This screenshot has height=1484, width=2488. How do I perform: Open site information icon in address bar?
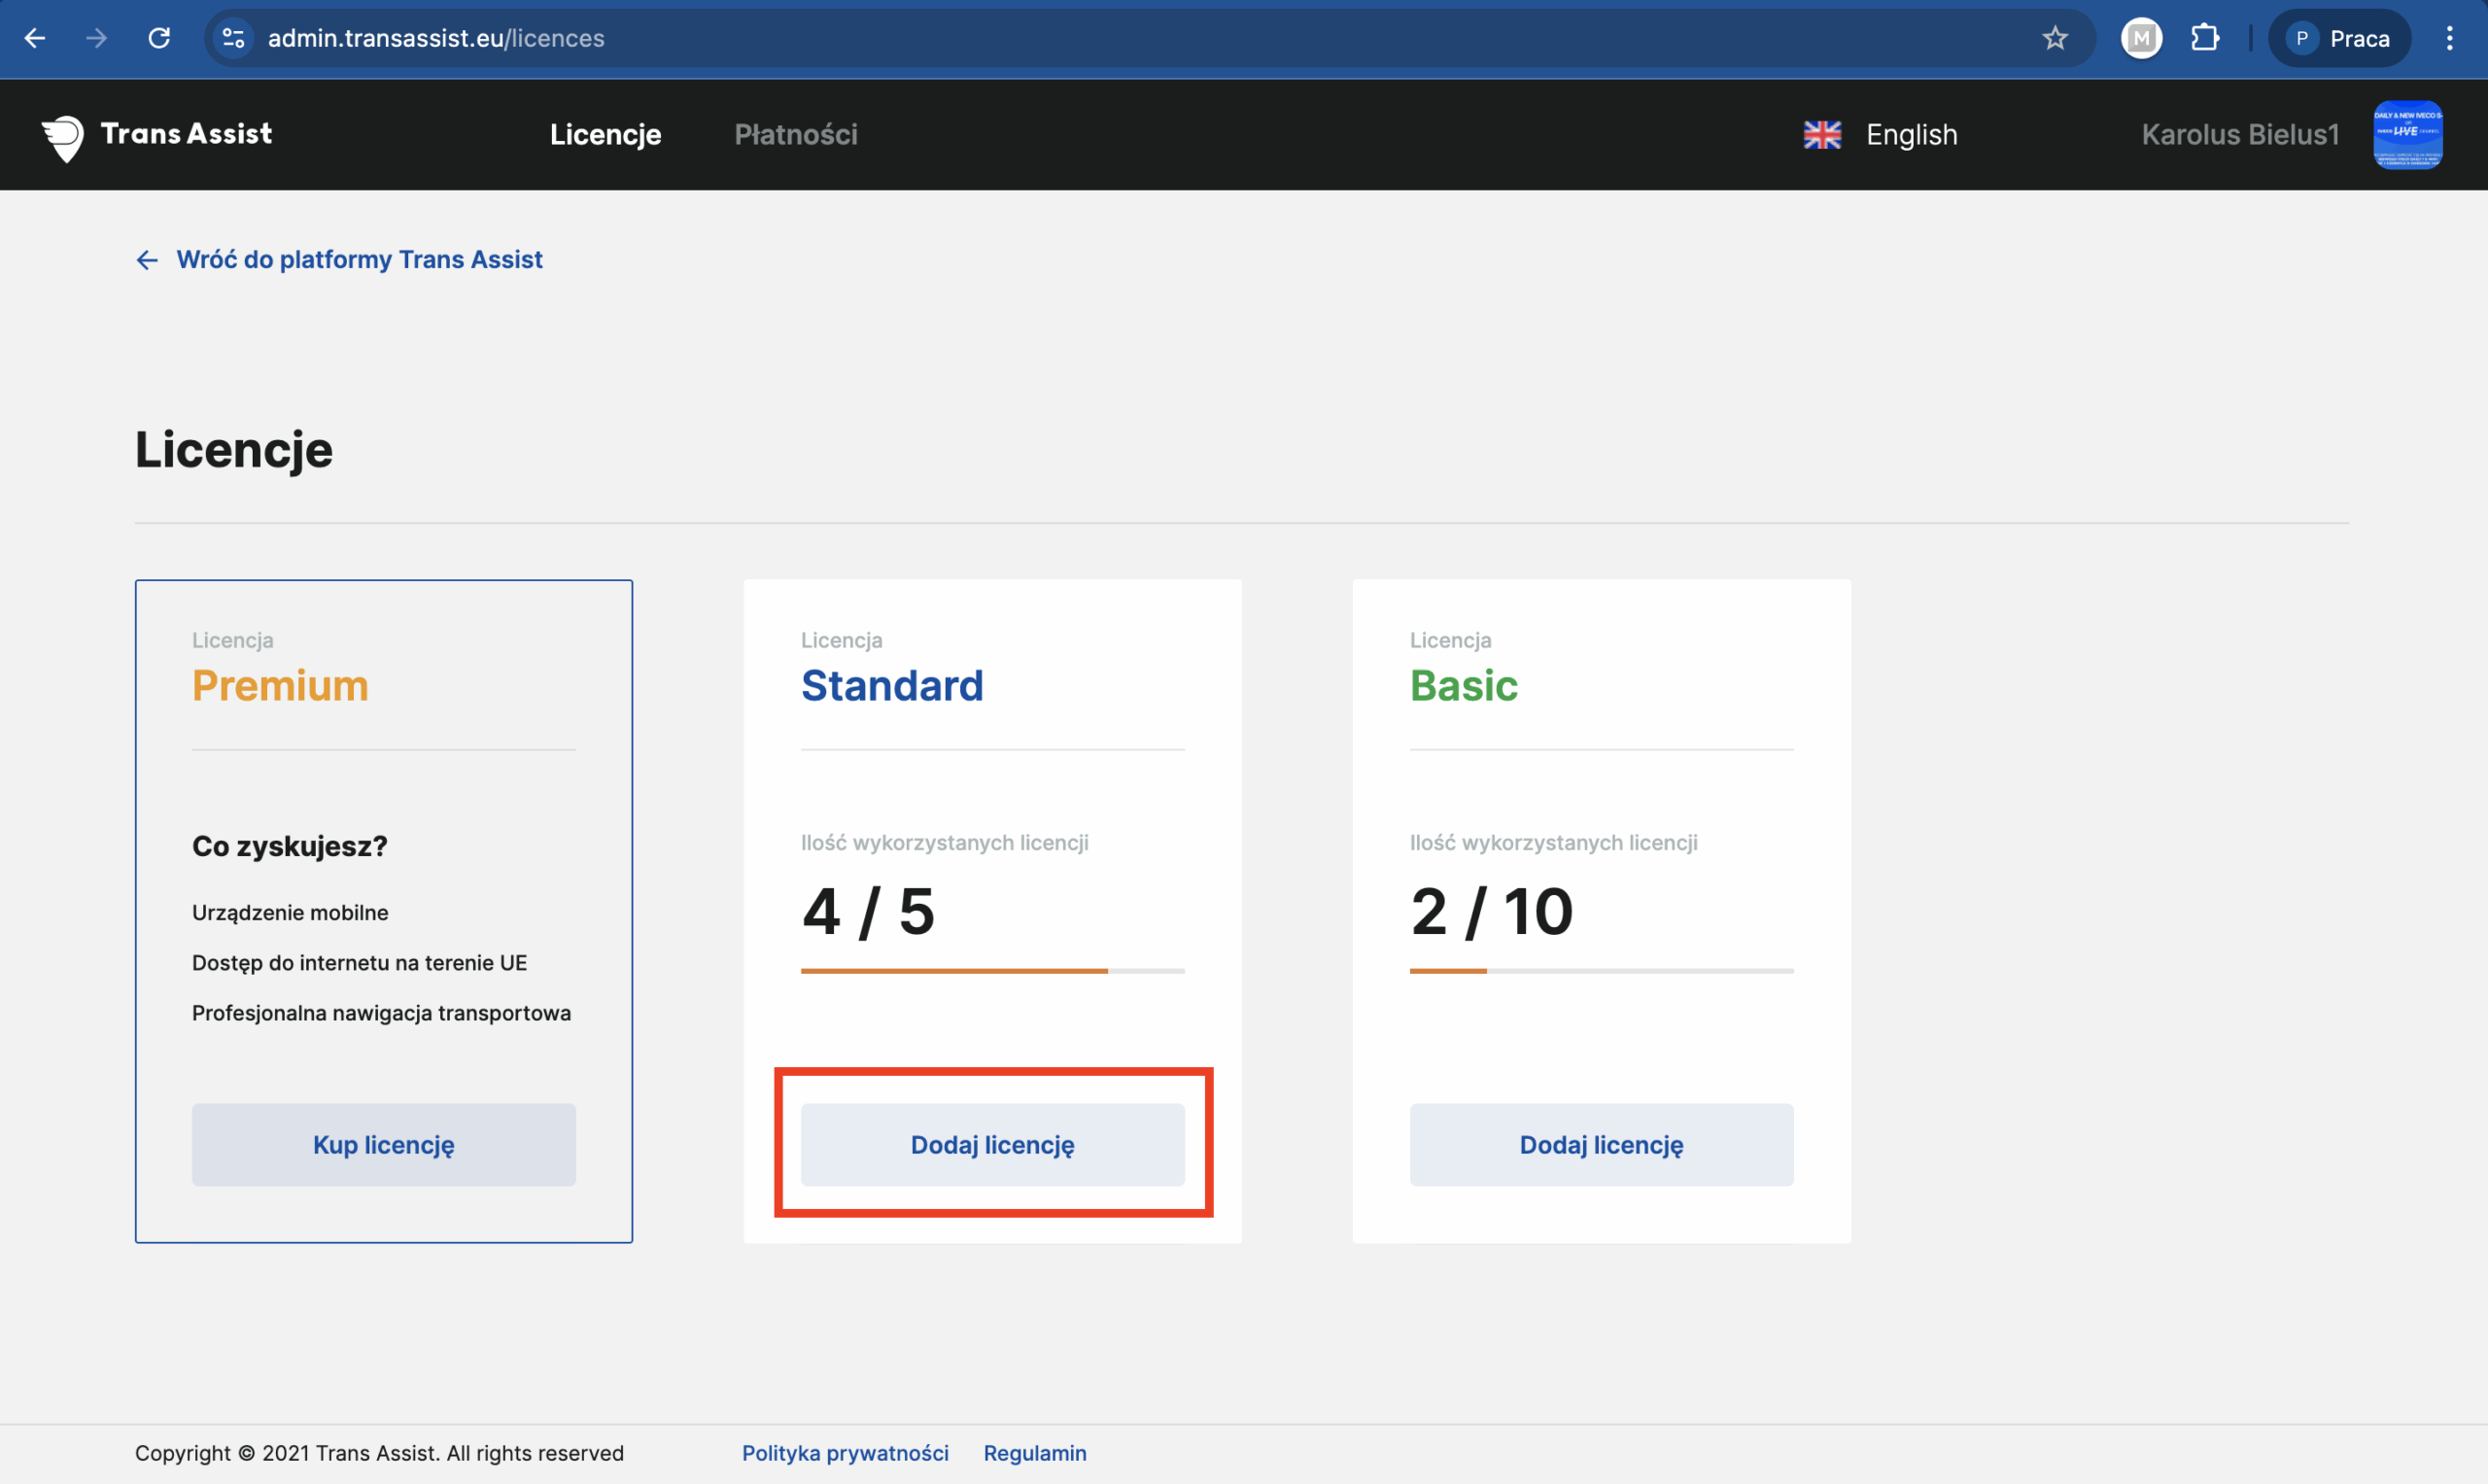233,38
